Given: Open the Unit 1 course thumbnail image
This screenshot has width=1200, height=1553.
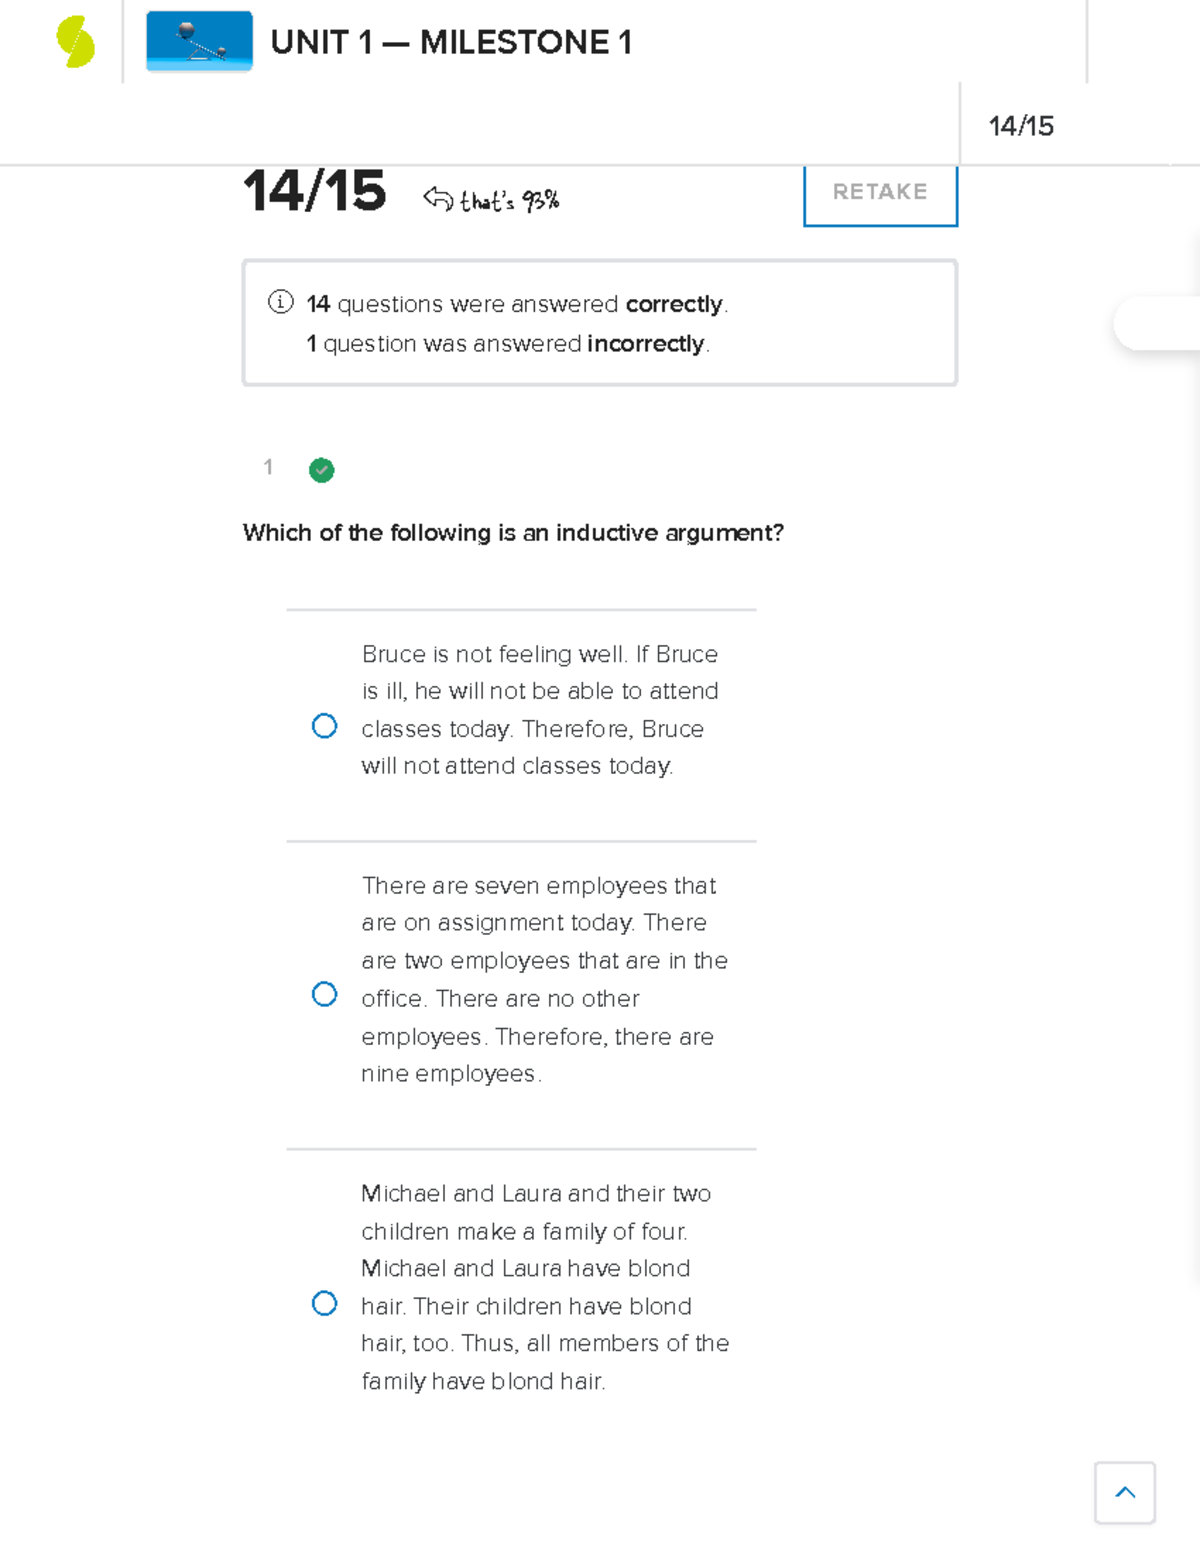Looking at the screenshot, I should tap(199, 41).
